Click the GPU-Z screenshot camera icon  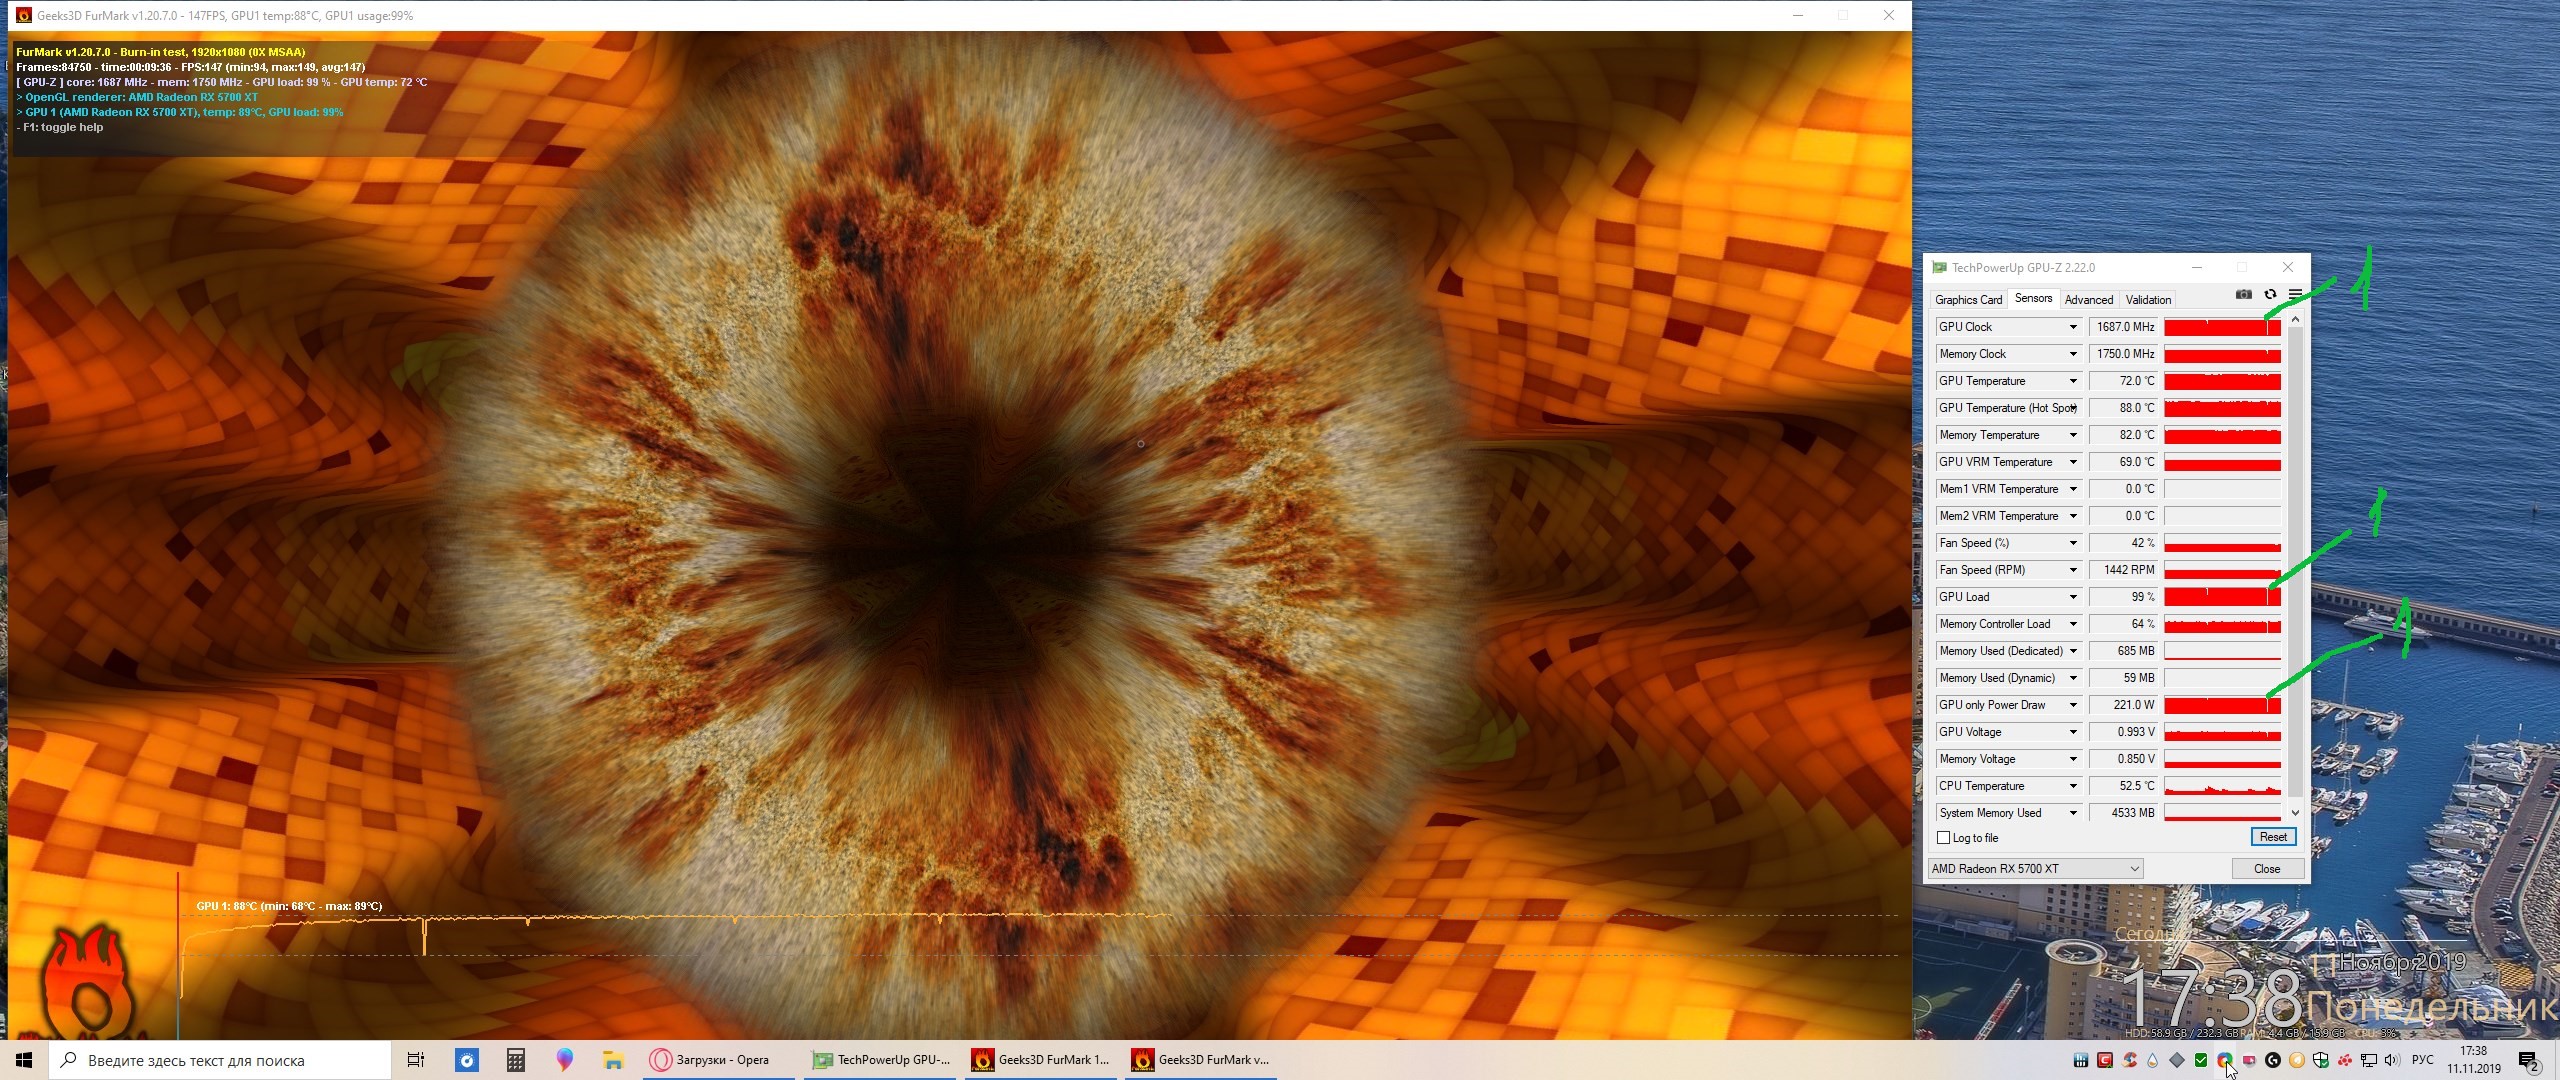(x=2244, y=294)
